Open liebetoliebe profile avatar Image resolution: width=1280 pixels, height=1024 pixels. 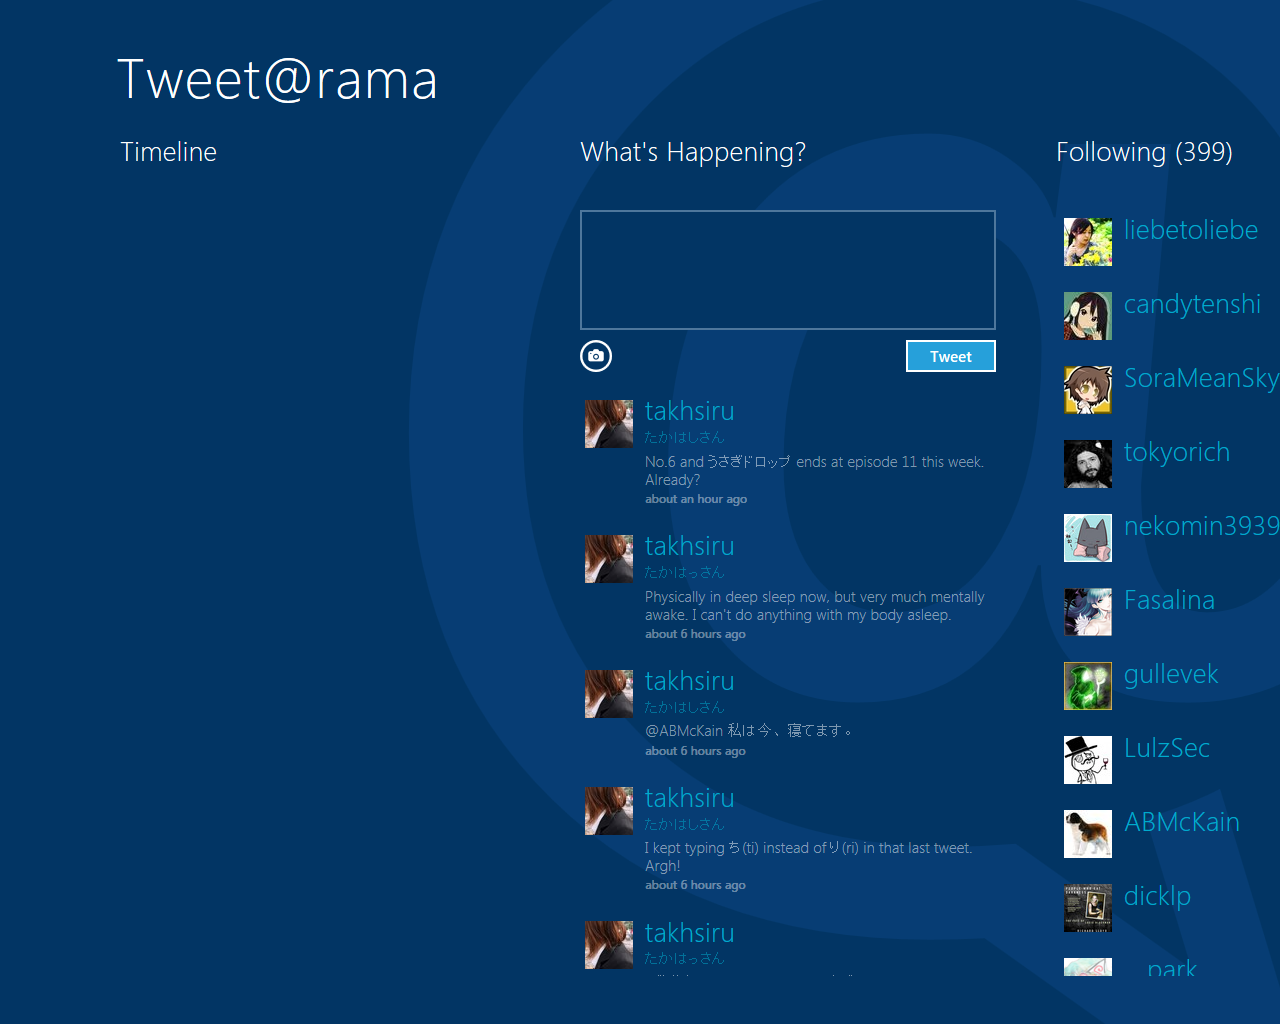click(x=1088, y=242)
